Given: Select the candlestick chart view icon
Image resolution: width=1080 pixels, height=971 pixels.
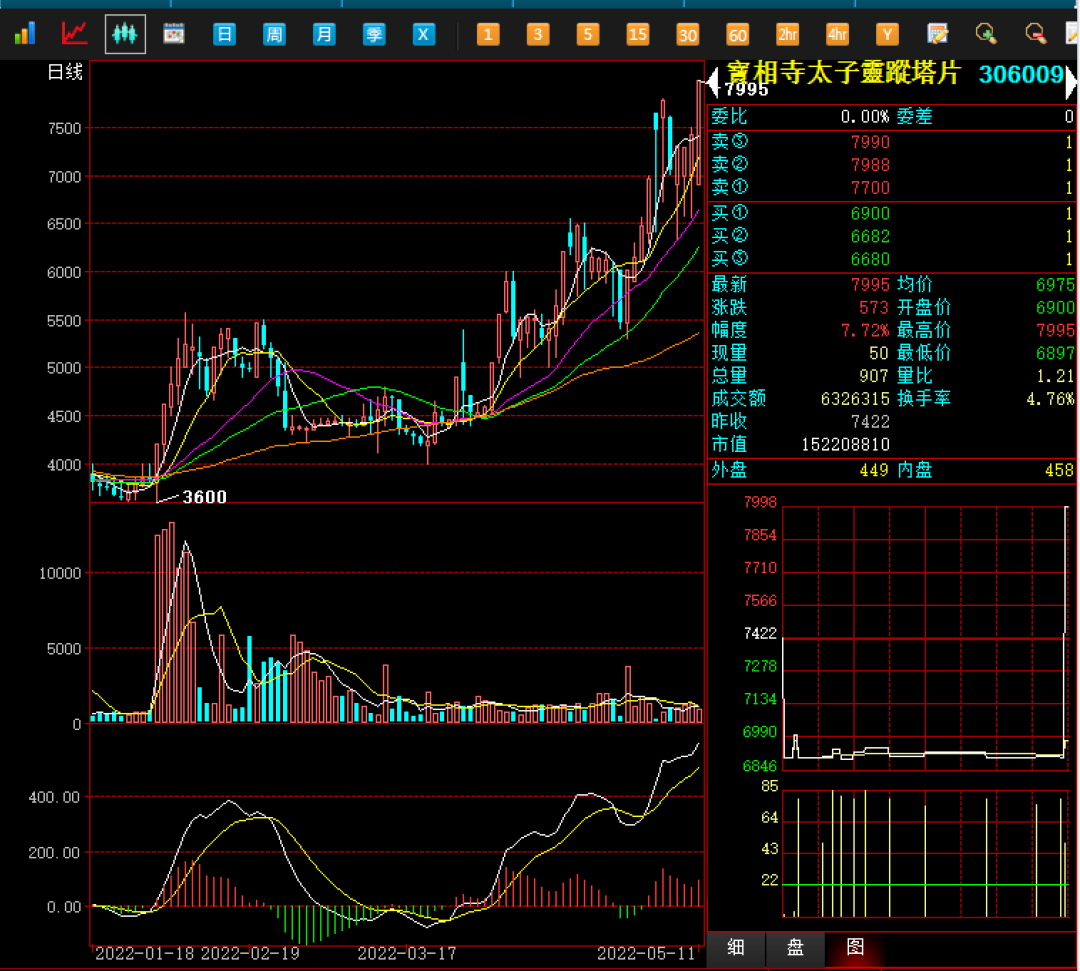Looking at the screenshot, I should click(x=125, y=33).
